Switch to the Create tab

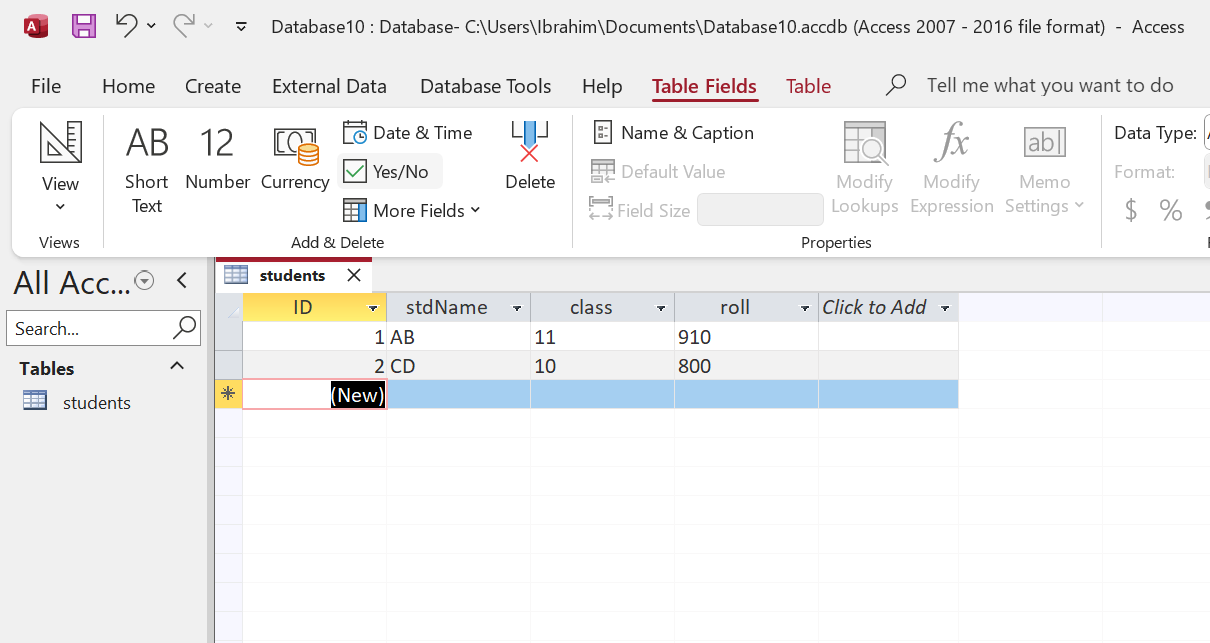point(212,86)
